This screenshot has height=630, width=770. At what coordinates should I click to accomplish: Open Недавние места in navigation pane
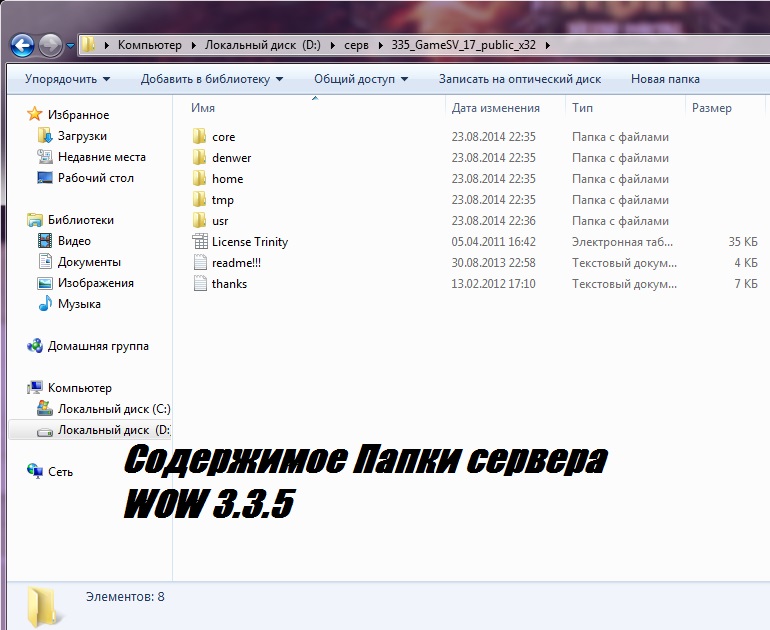click(102, 157)
